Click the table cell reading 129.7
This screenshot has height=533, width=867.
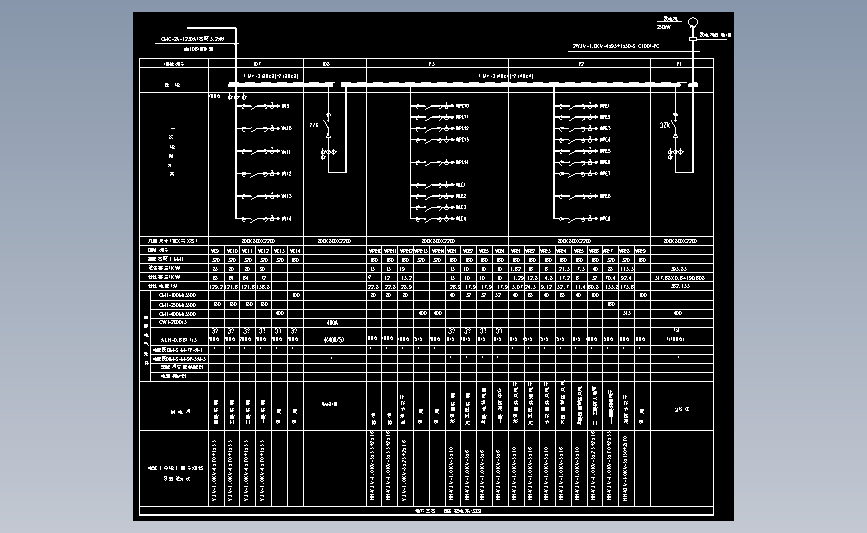pos(216,286)
